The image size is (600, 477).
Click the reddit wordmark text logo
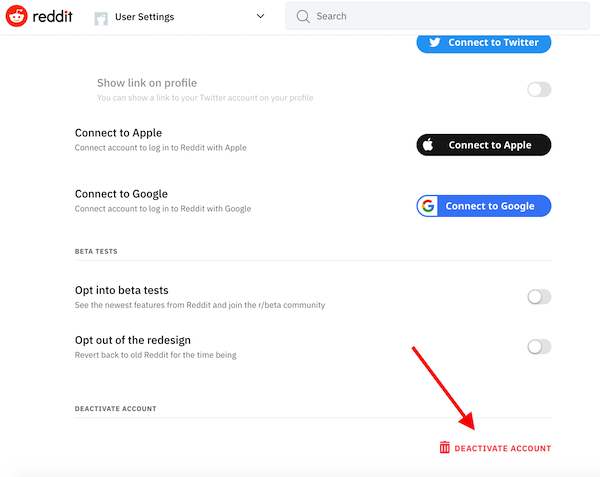[52, 16]
